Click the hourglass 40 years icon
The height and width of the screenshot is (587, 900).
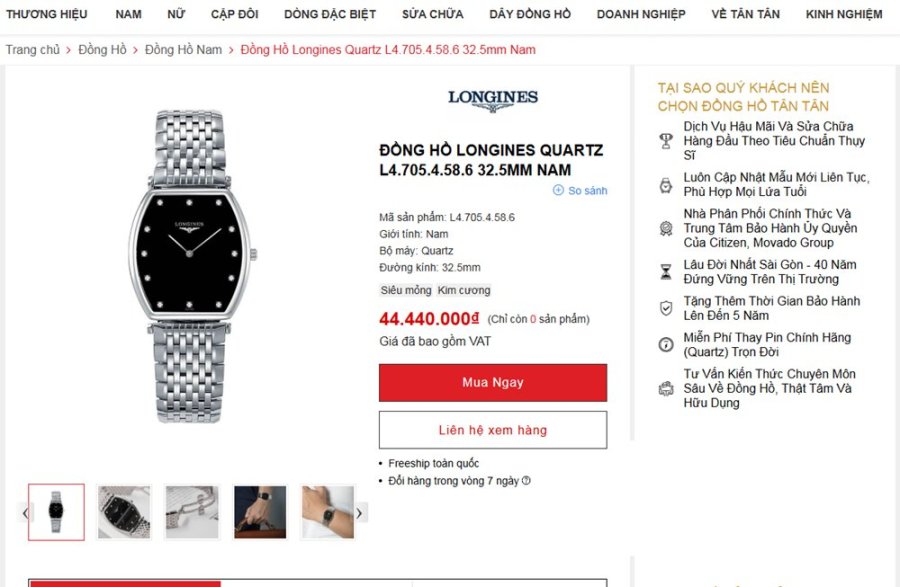point(666,272)
